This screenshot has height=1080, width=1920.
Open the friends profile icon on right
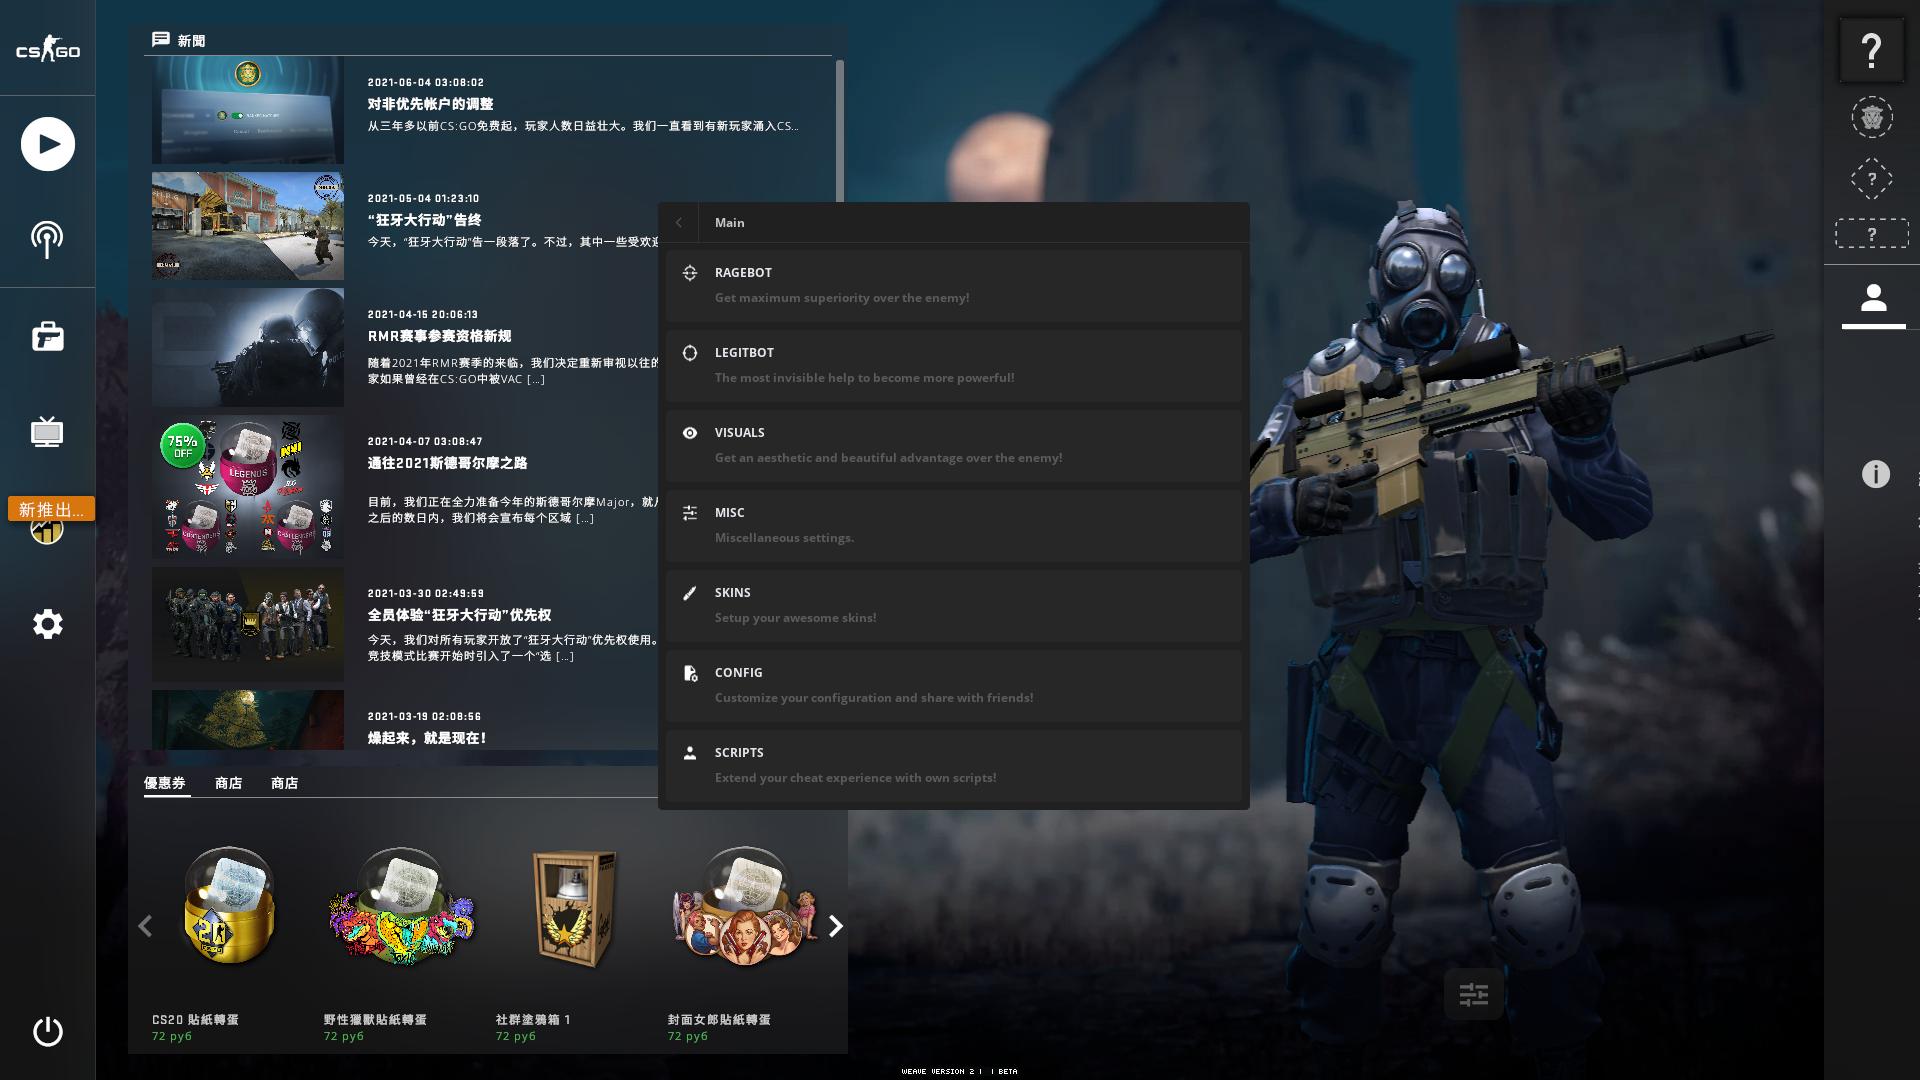tap(1873, 298)
